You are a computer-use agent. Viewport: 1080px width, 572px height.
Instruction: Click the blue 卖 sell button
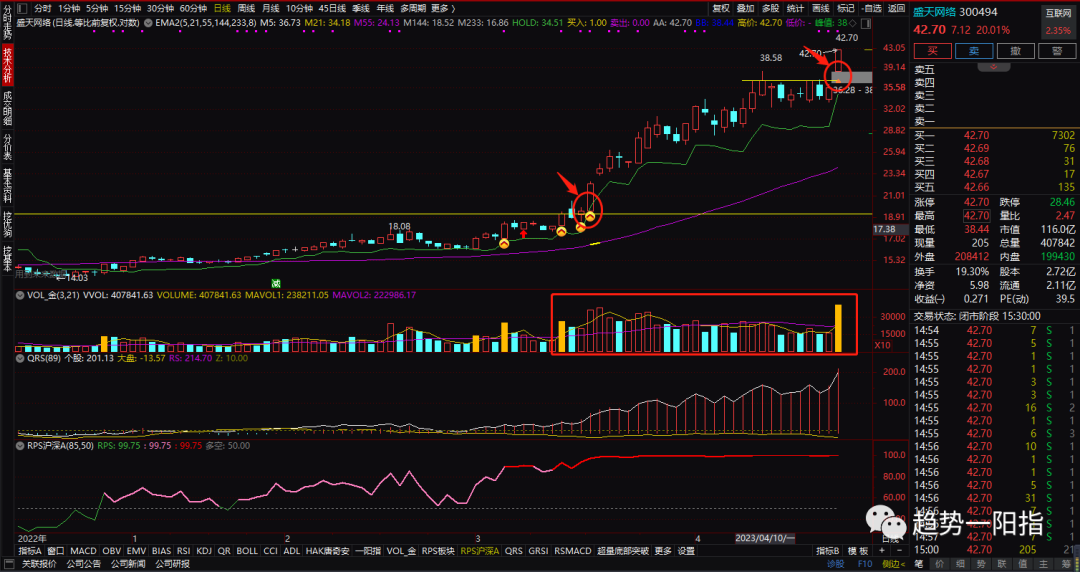tap(974, 51)
